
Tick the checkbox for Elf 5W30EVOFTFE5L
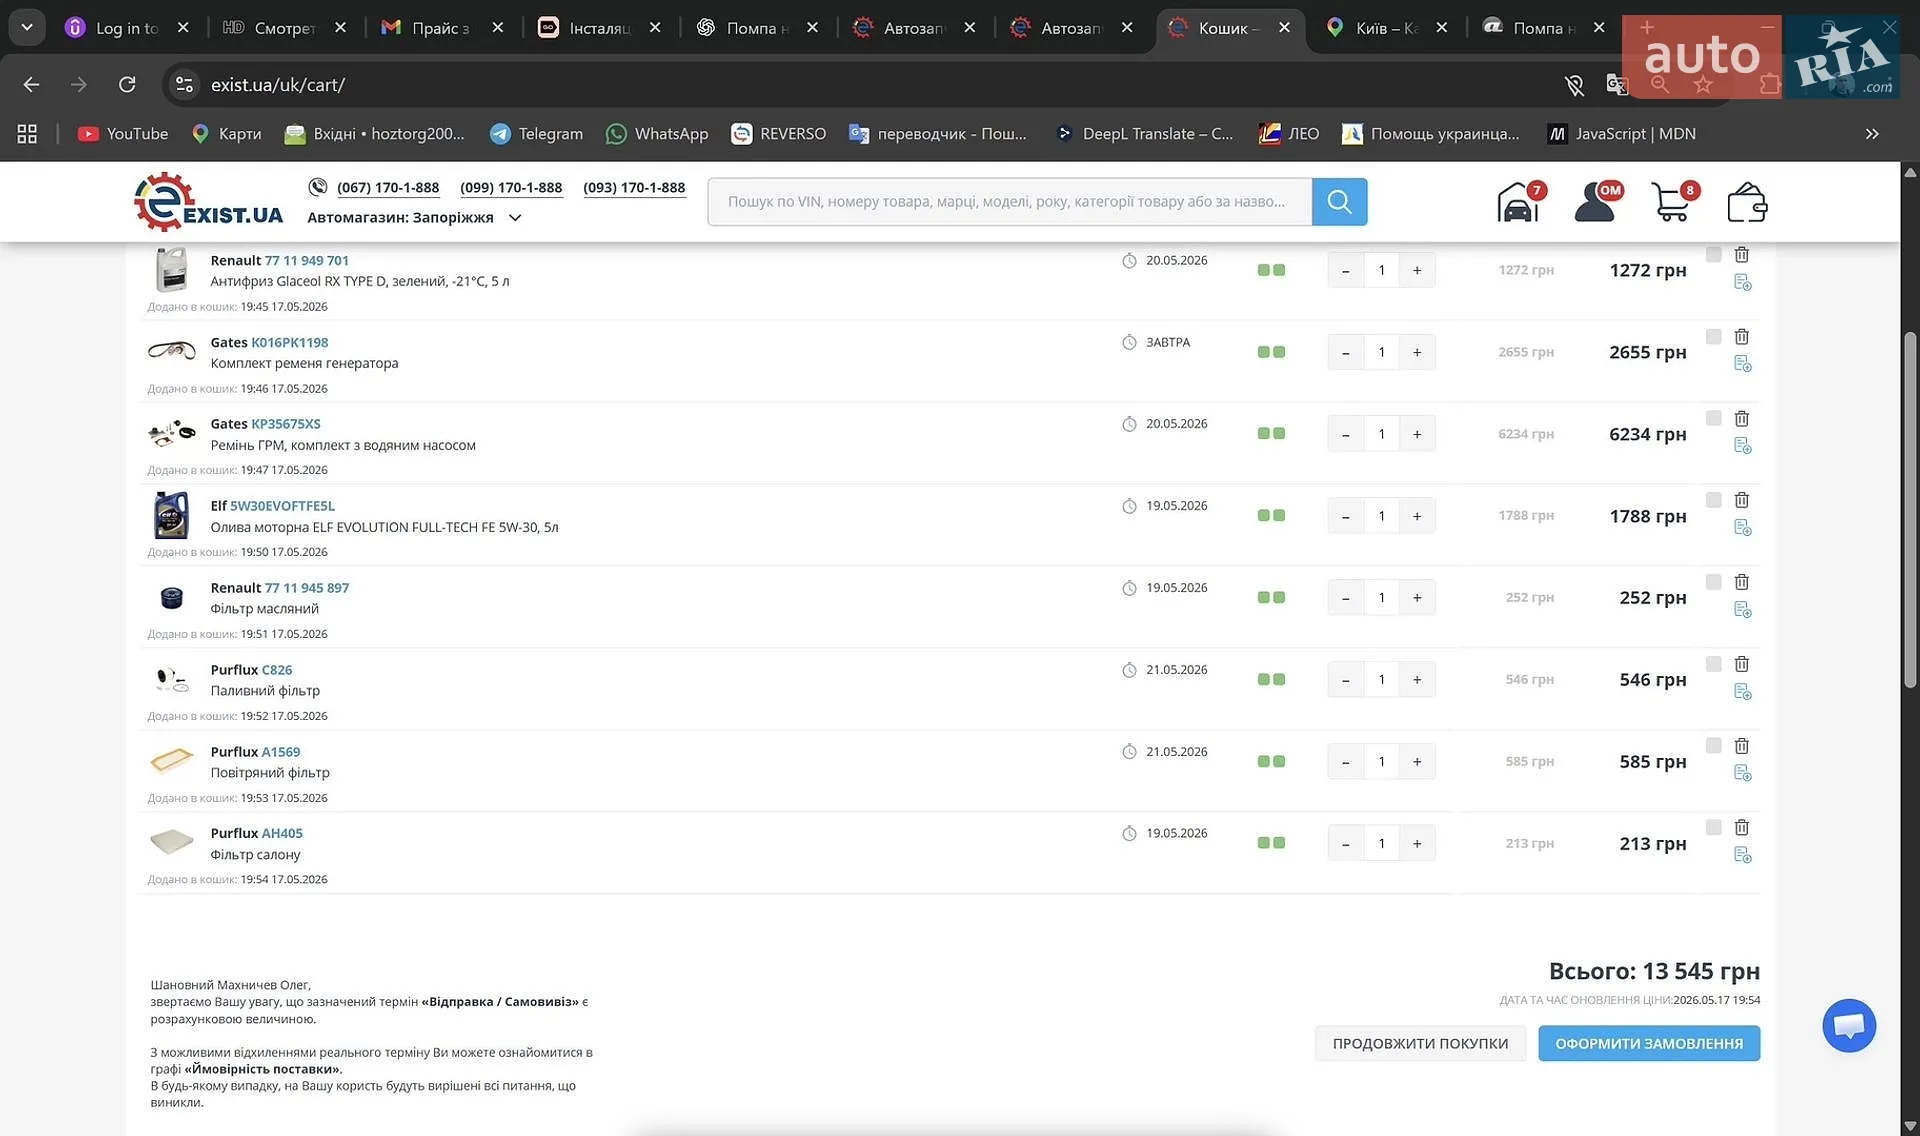1713,500
